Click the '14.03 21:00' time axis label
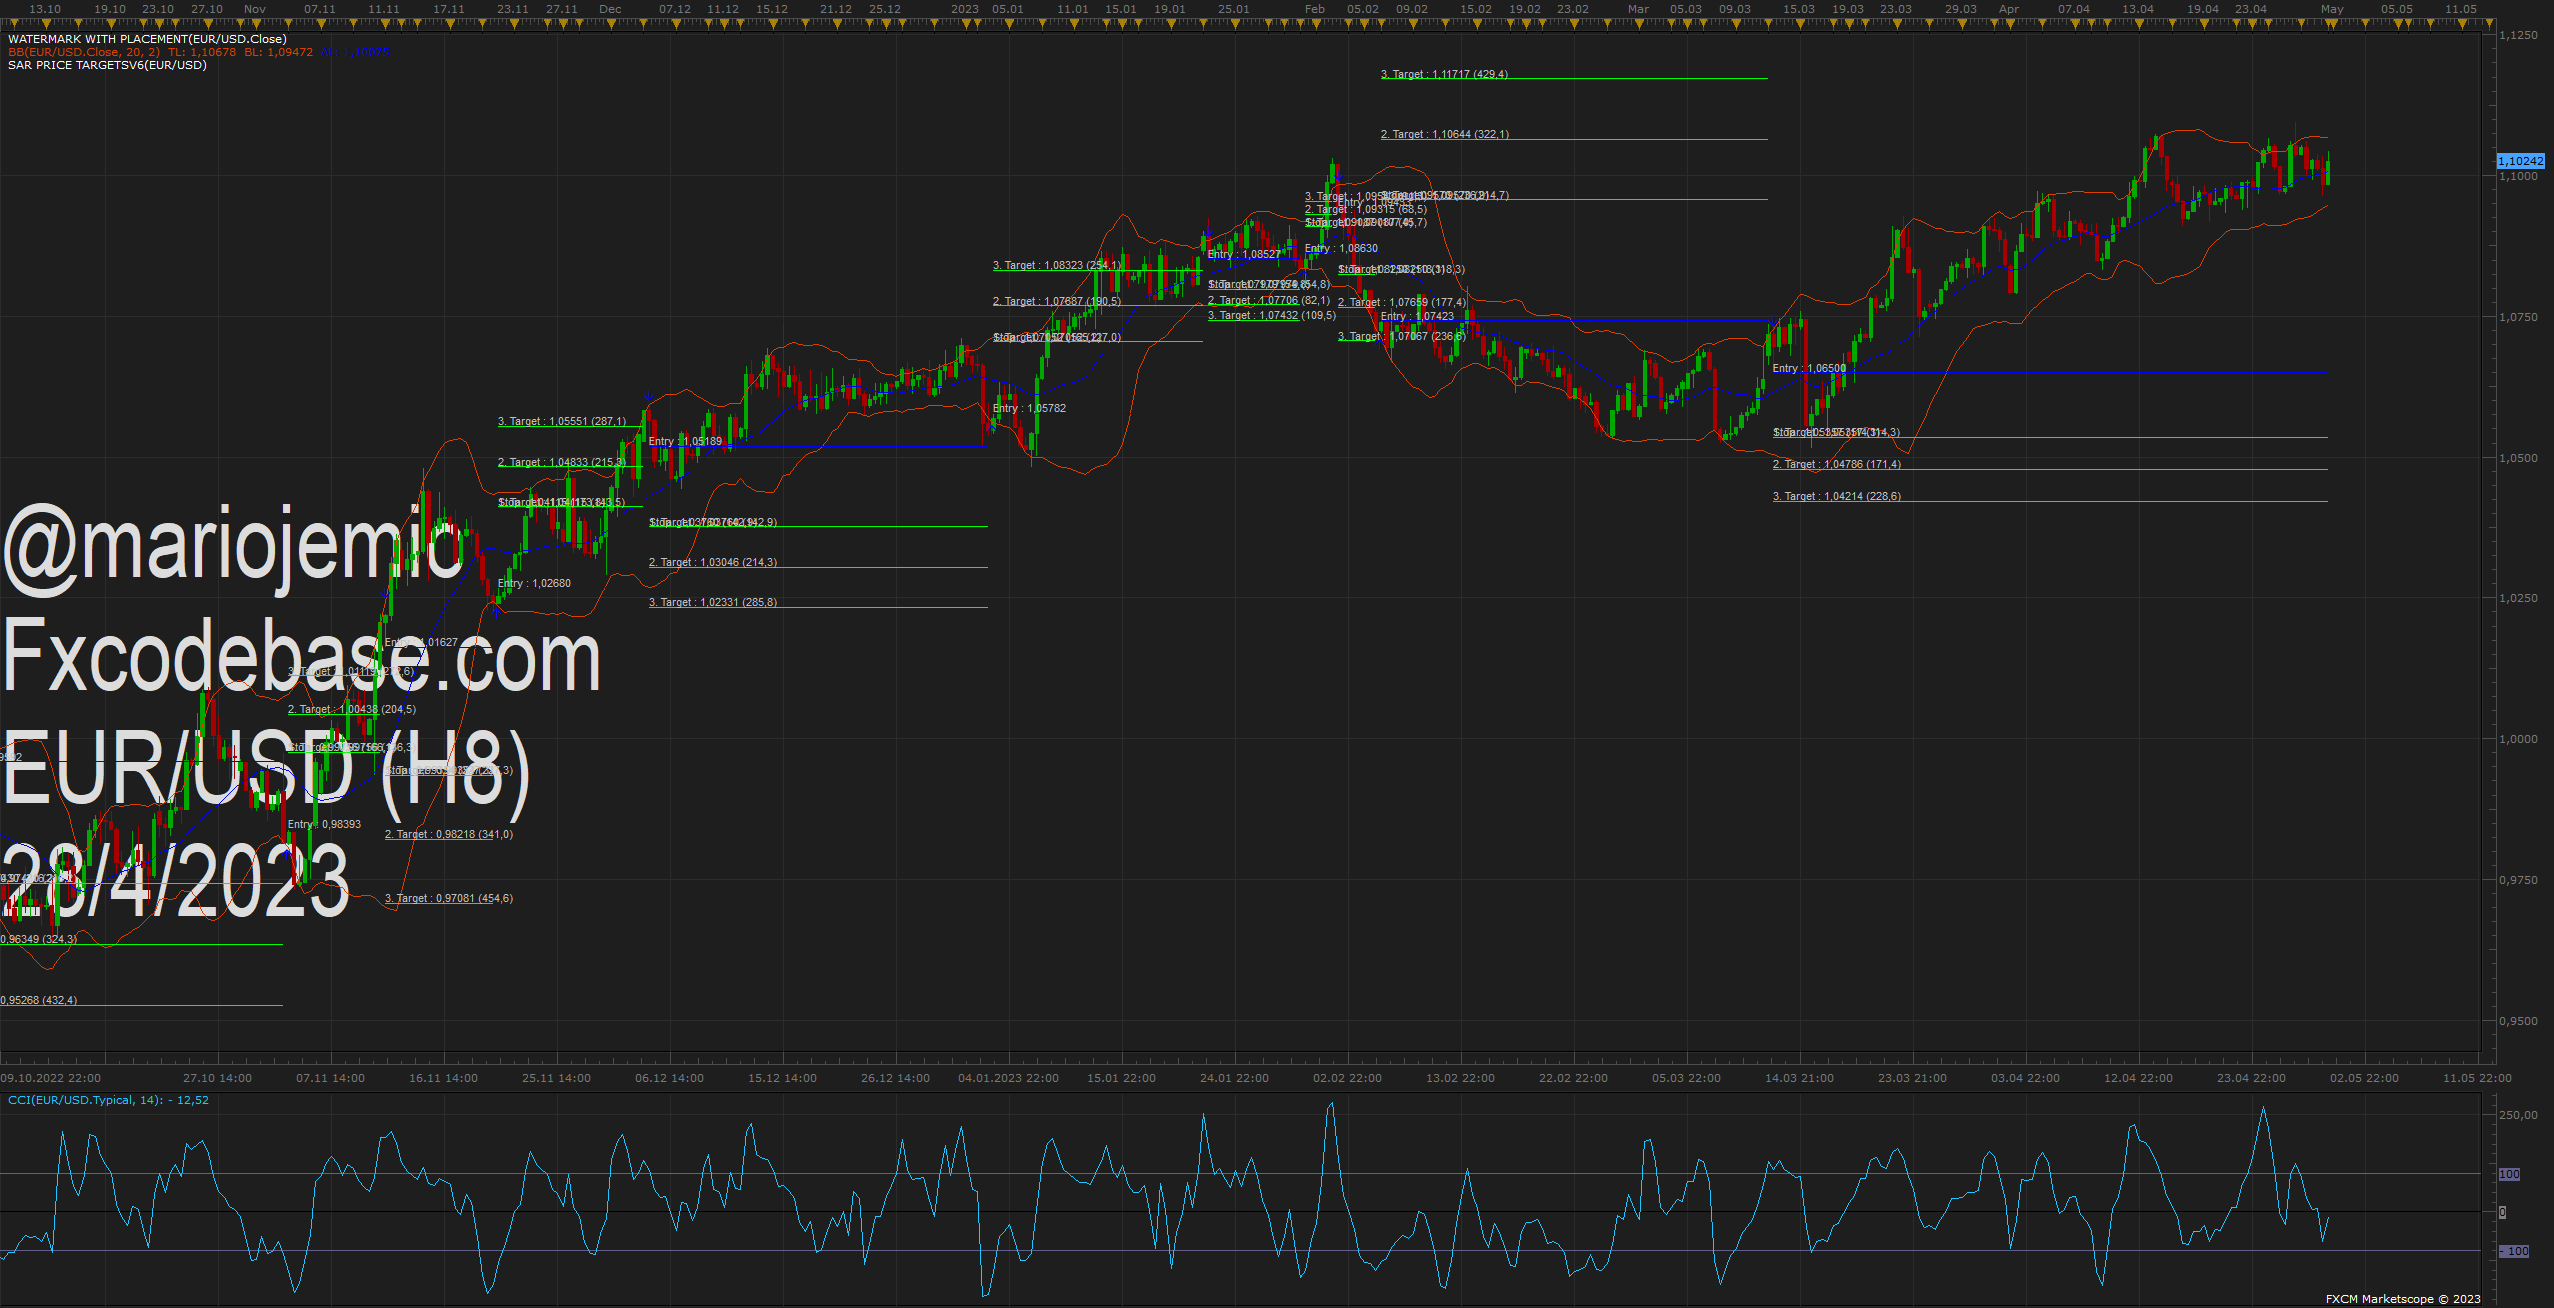The image size is (2554, 1308). tap(1799, 1078)
